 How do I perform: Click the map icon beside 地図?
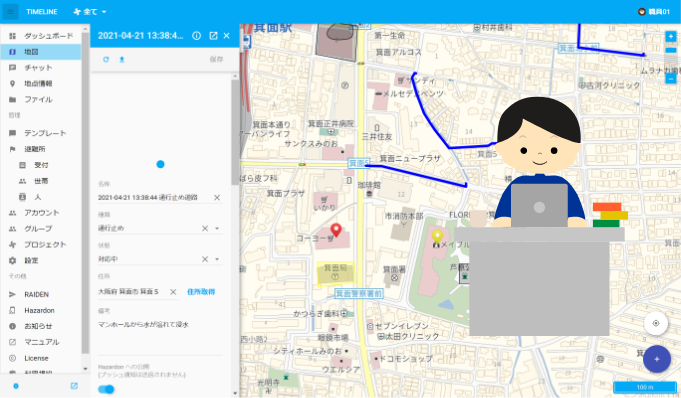pyautogui.click(x=13, y=52)
